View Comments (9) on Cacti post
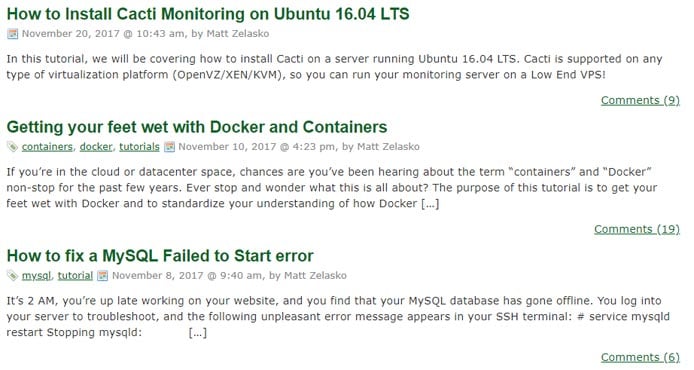This screenshot has height=370, width=694. [640, 100]
